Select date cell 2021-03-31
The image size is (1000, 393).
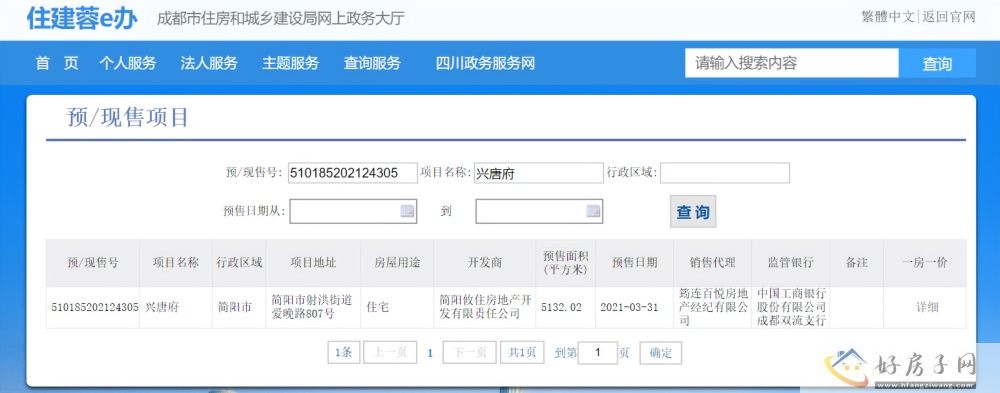[x=635, y=307]
